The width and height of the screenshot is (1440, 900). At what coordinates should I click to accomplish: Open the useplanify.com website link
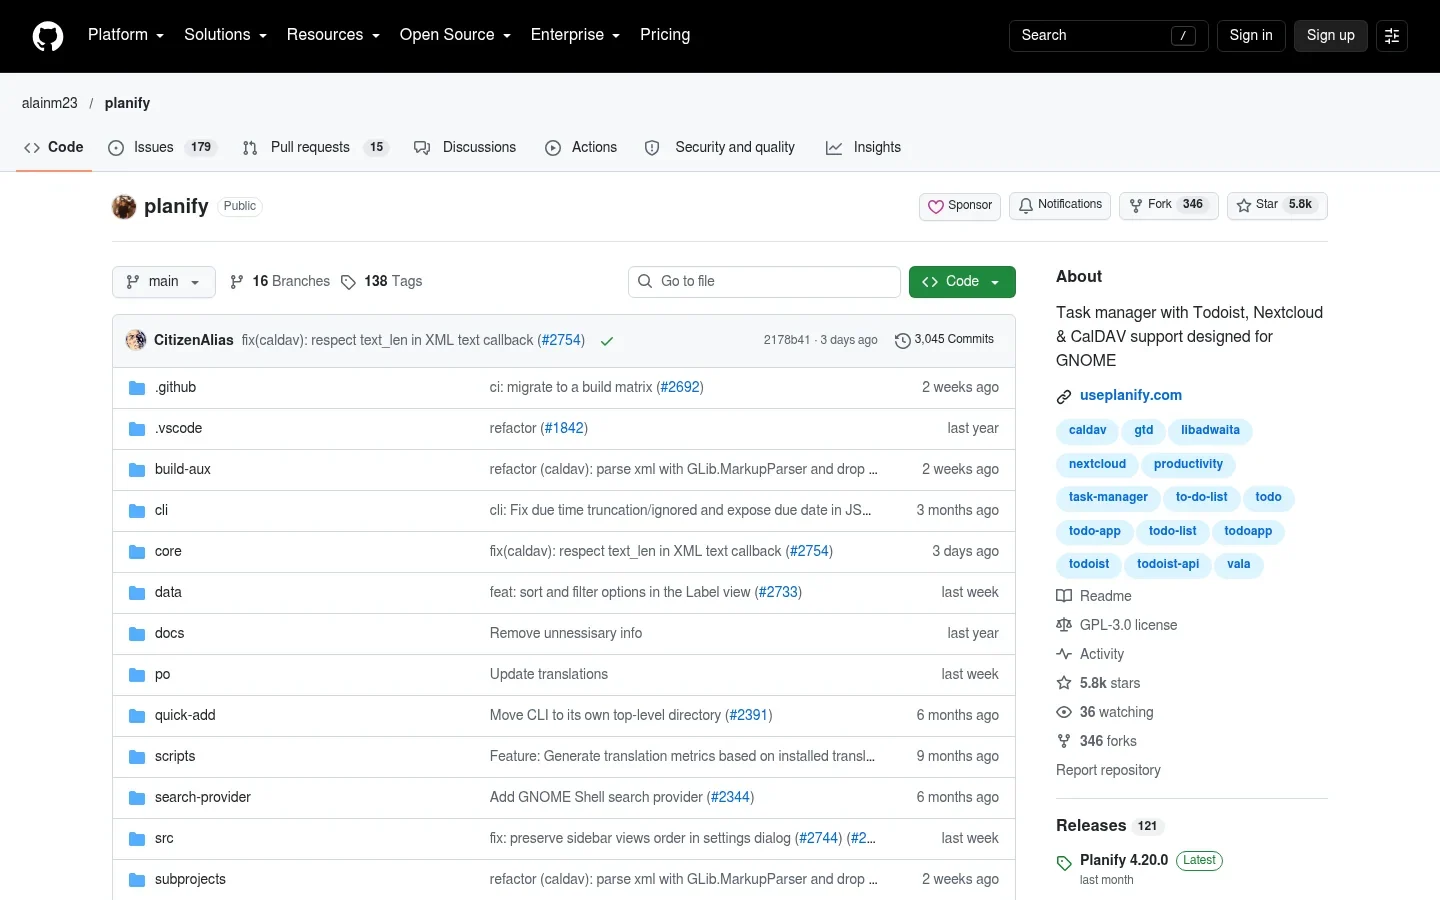click(x=1131, y=396)
